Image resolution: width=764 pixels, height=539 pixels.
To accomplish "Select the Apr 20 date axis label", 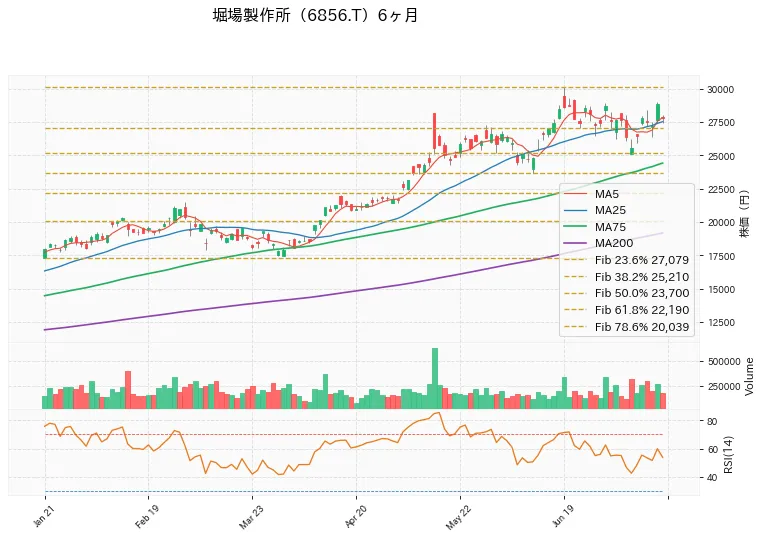I will [x=355, y=517].
